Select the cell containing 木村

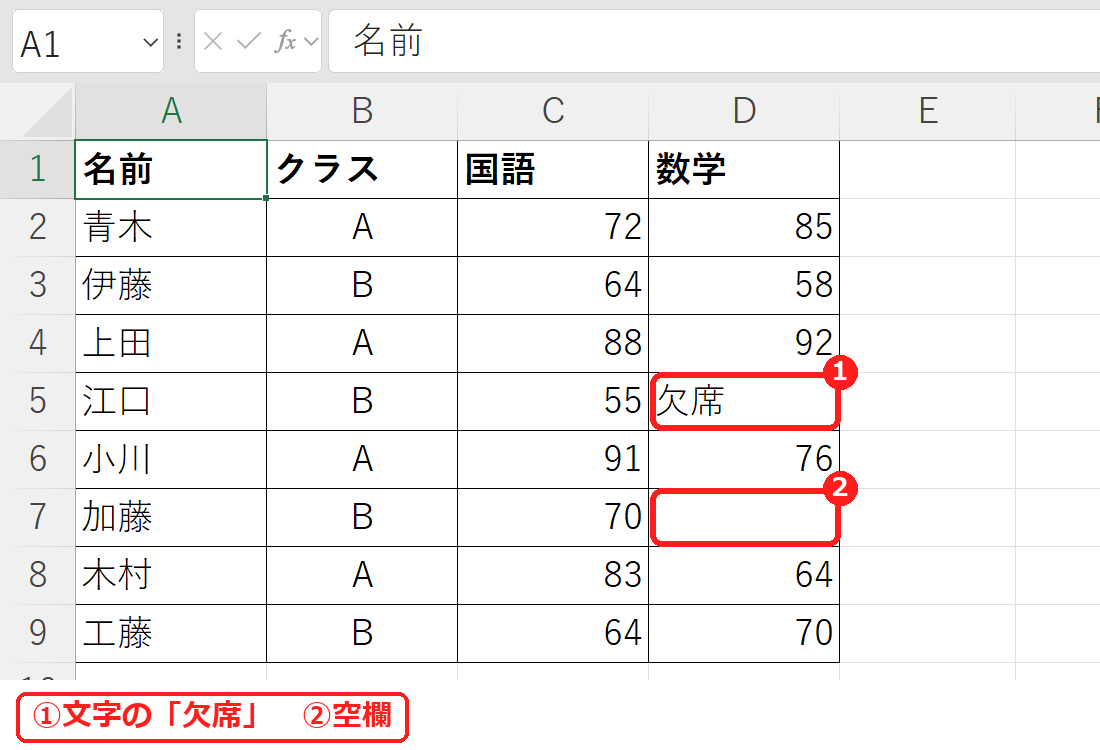[x=171, y=575]
